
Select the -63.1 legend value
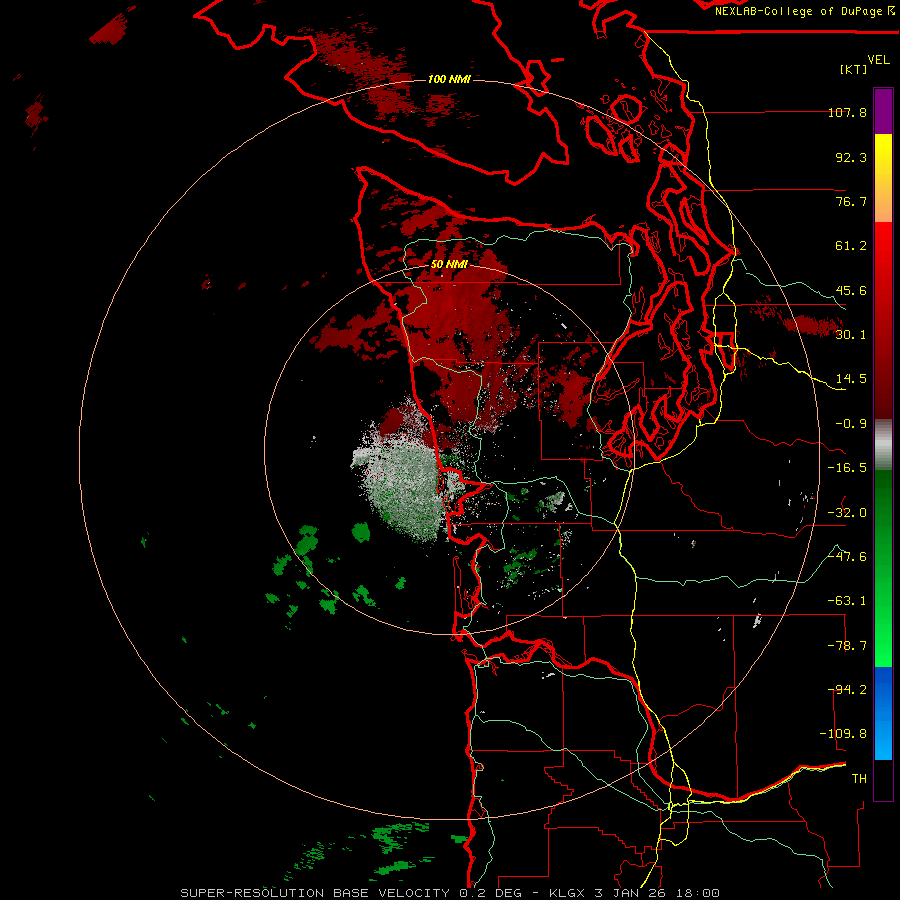[x=847, y=601]
